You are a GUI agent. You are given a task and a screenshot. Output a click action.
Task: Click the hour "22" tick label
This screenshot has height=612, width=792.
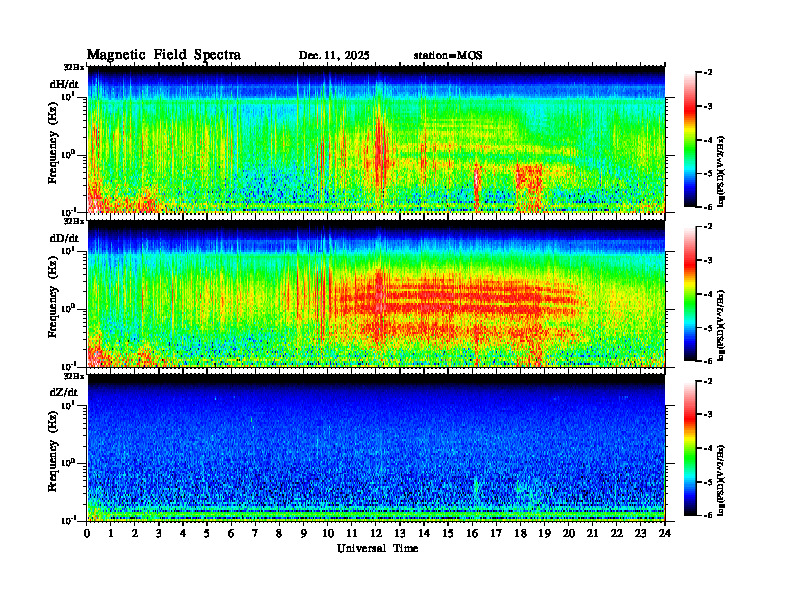point(616,534)
